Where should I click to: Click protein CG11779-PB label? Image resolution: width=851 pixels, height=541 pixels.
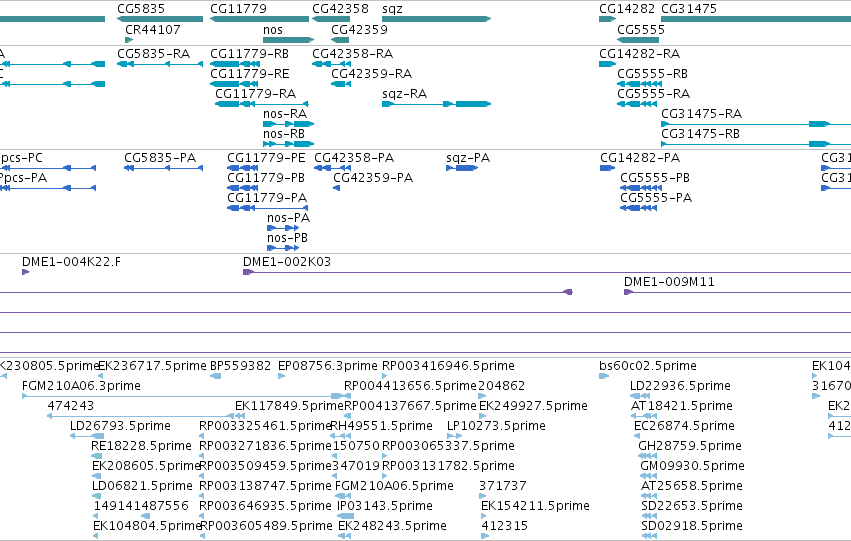(266, 178)
